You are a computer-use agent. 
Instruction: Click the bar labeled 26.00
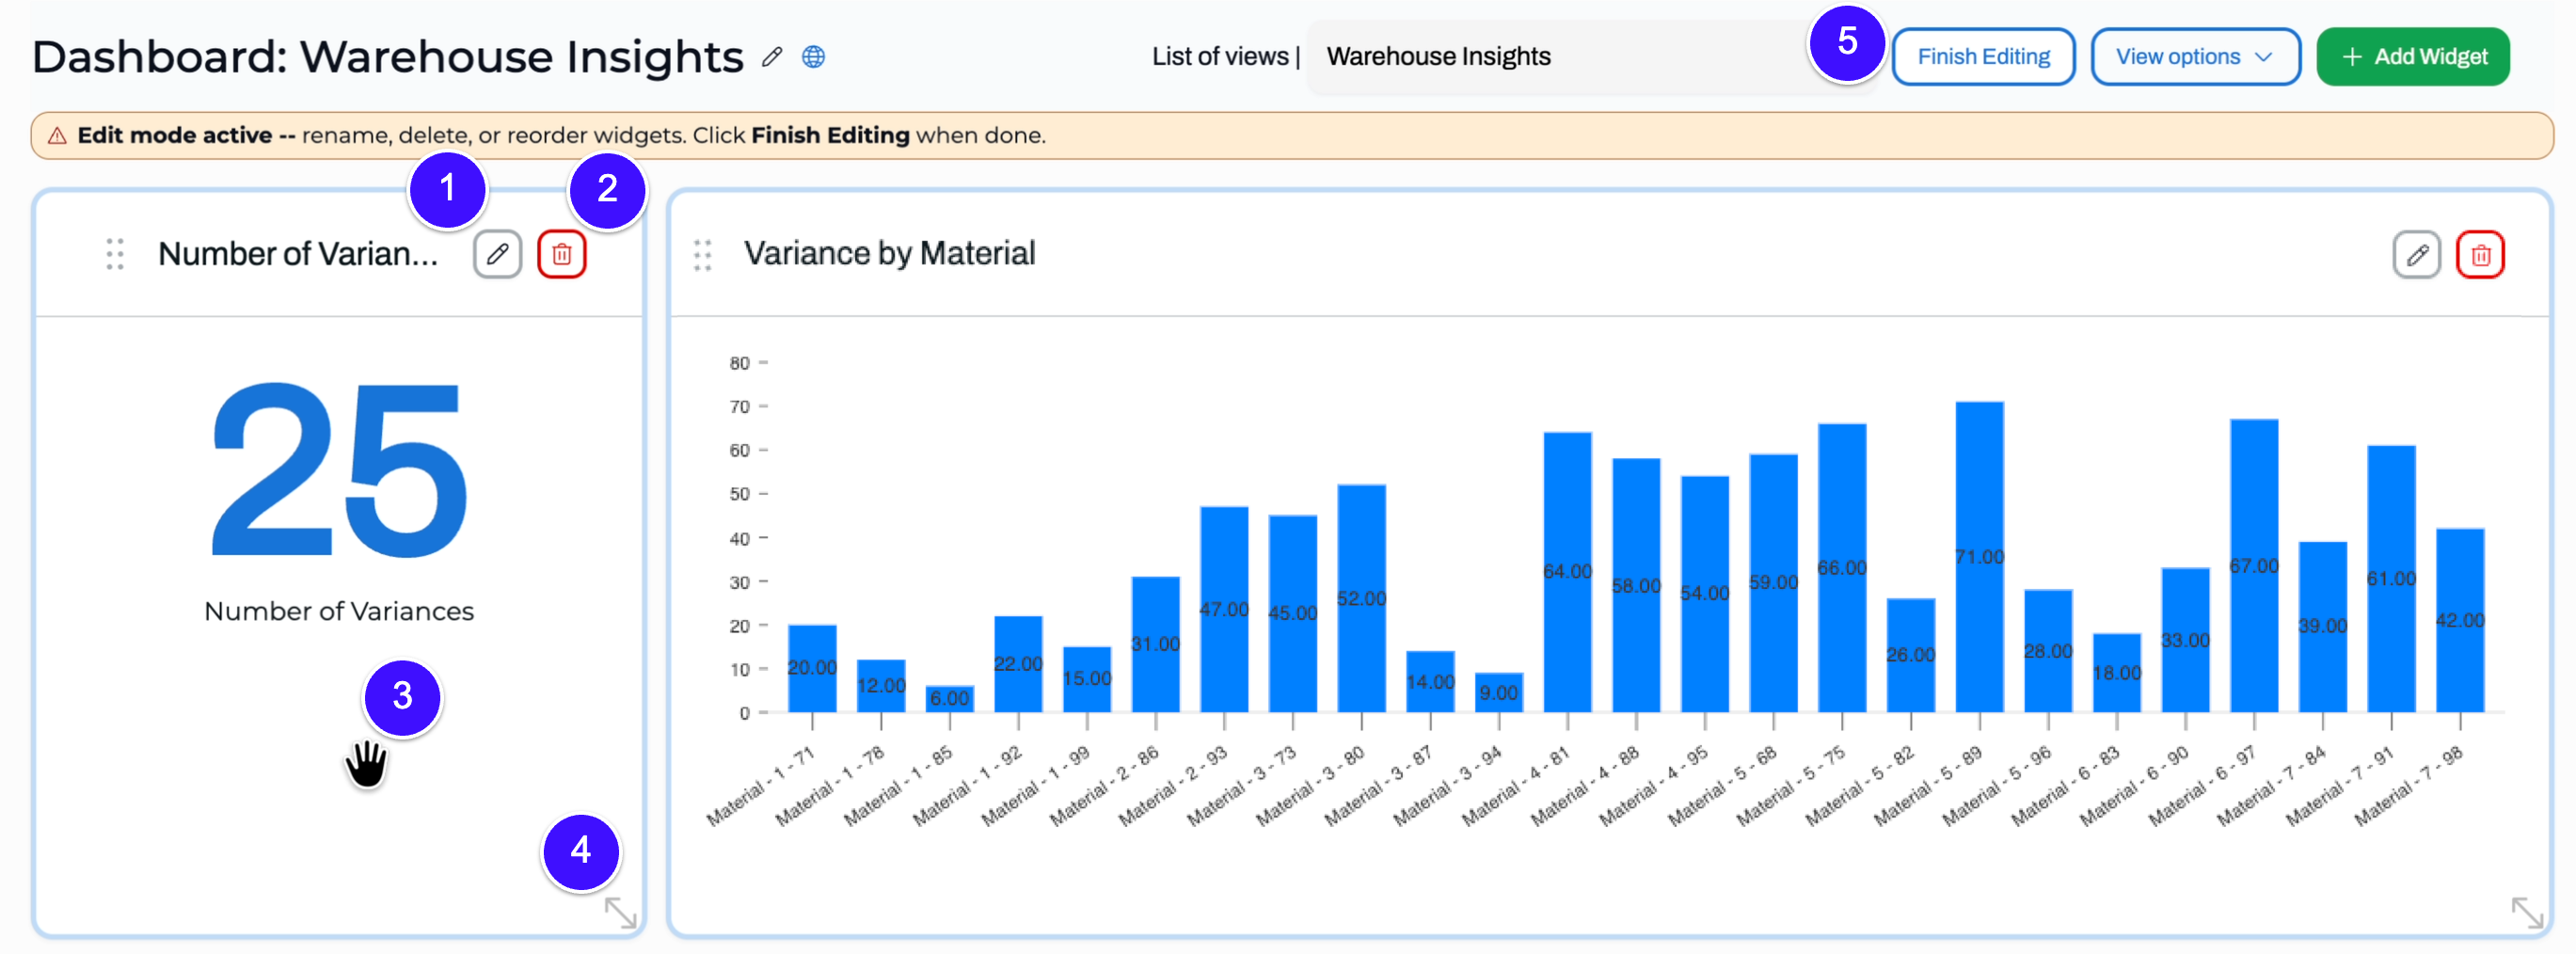coord(1910,655)
